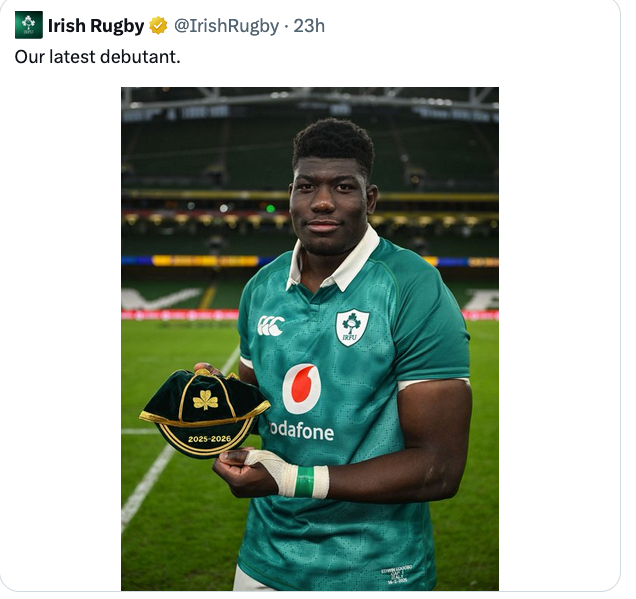Click the Canterbury logo on the jersey
The image size is (636, 599).
click(x=271, y=326)
